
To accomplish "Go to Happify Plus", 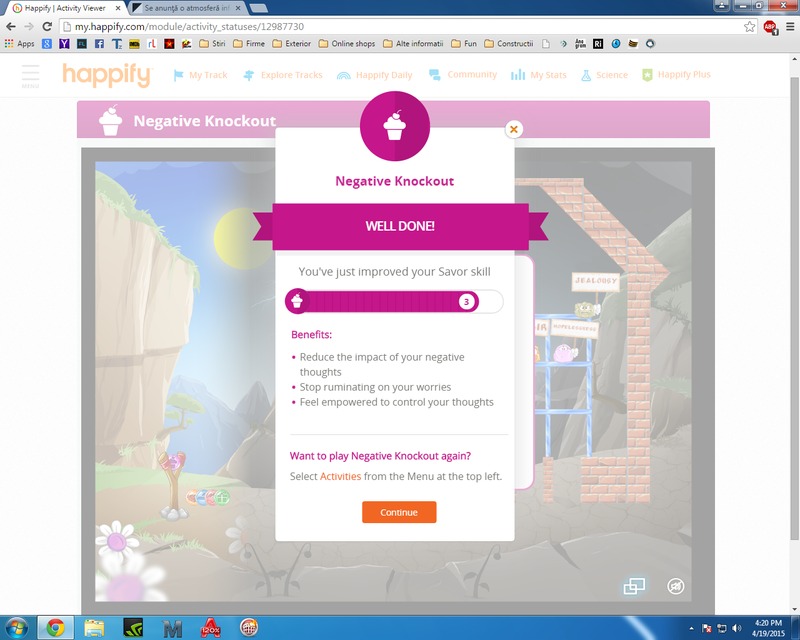I will pyautogui.click(x=676, y=75).
